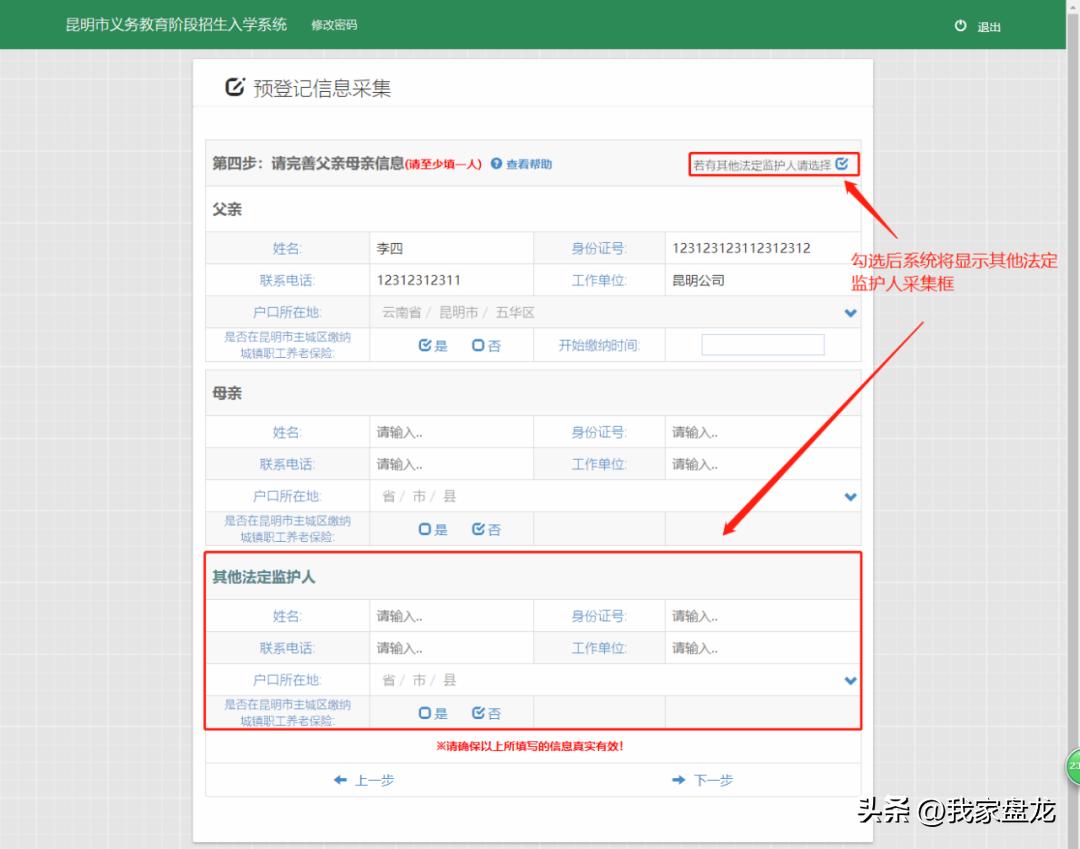Click the green circular countdown badge on right edge
The height and width of the screenshot is (849, 1080).
pyautogui.click(x=1074, y=767)
